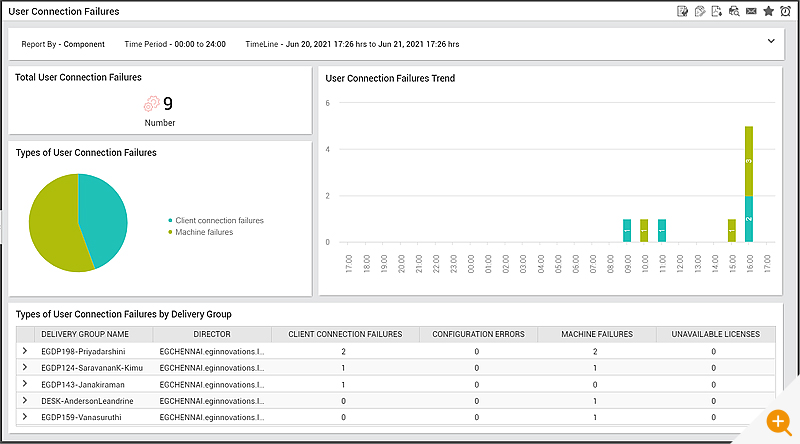Click the orange magnifier plus icon
Screen dimensions: 800x444
pos(779,422)
